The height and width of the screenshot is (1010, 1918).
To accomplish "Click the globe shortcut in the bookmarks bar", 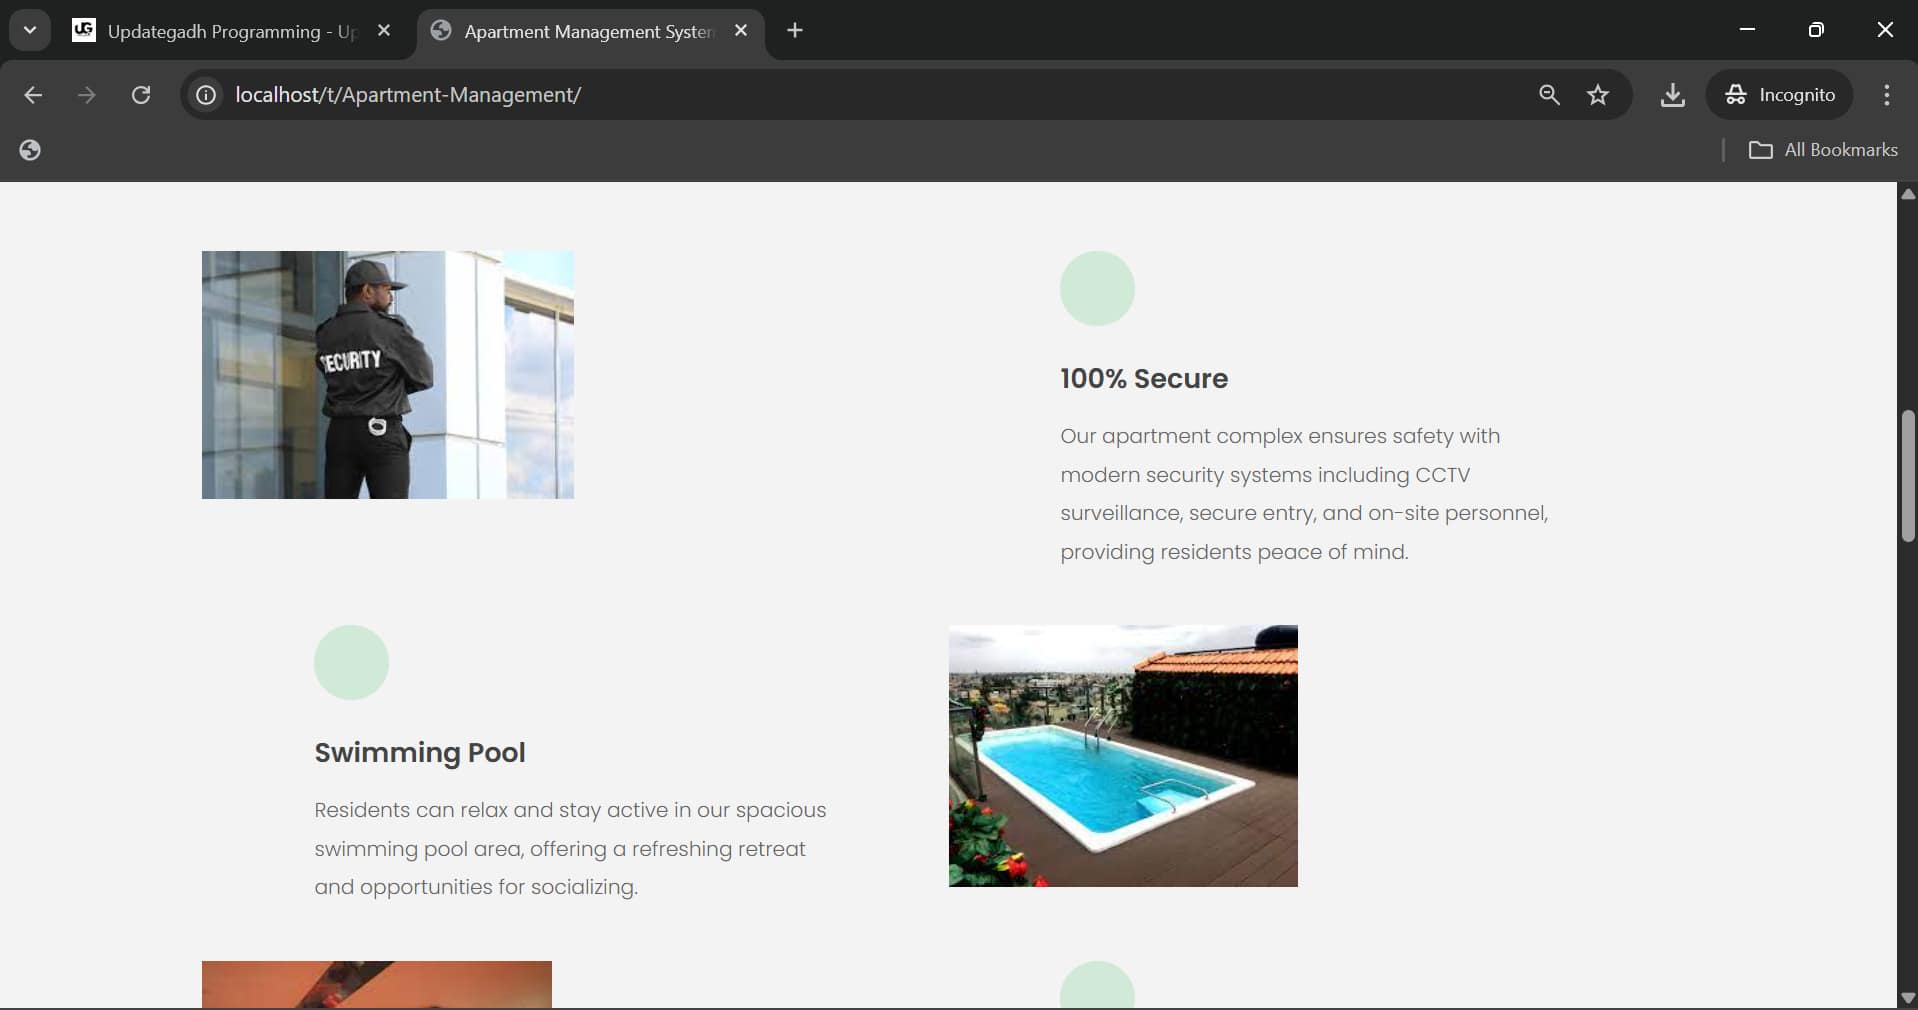I will click(x=30, y=150).
